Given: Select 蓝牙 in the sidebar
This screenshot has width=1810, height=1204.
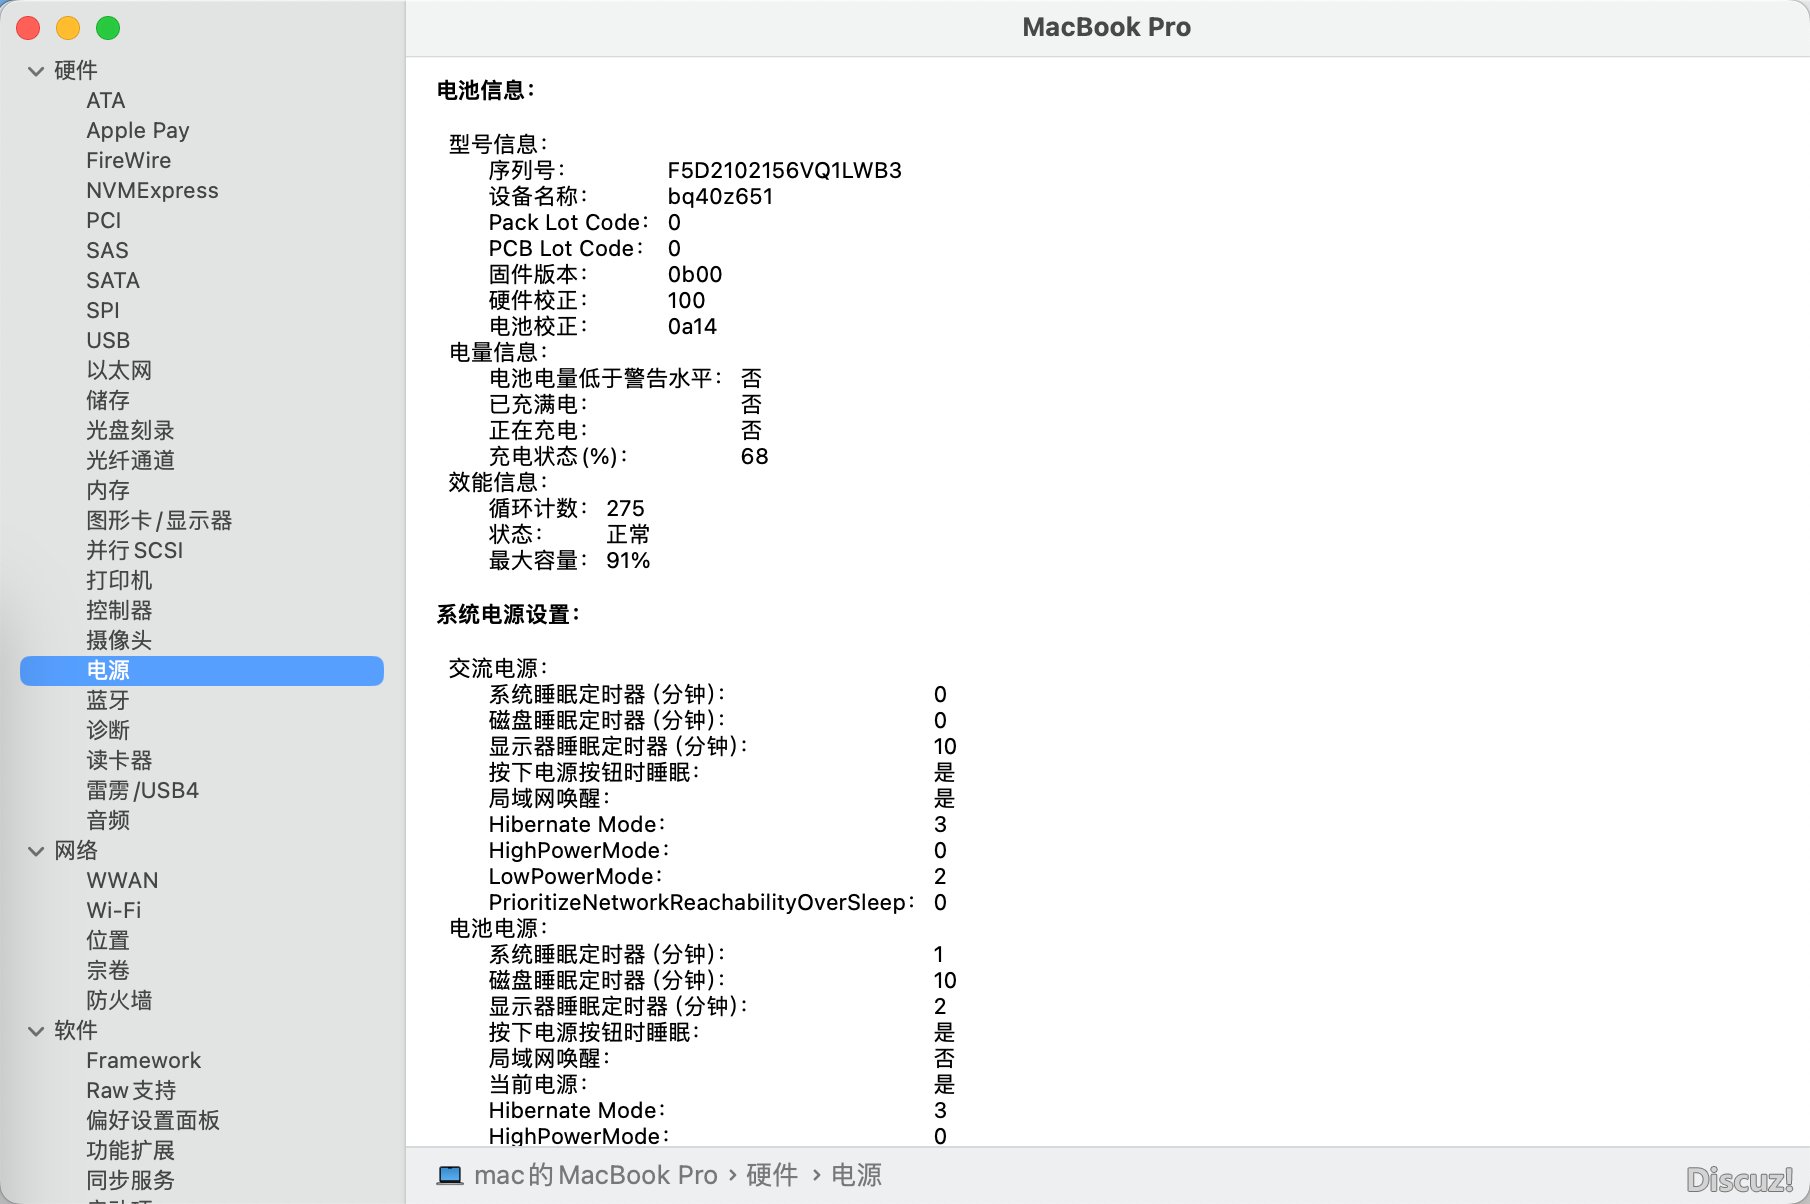Looking at the screenshot, I should coord(108,701).
